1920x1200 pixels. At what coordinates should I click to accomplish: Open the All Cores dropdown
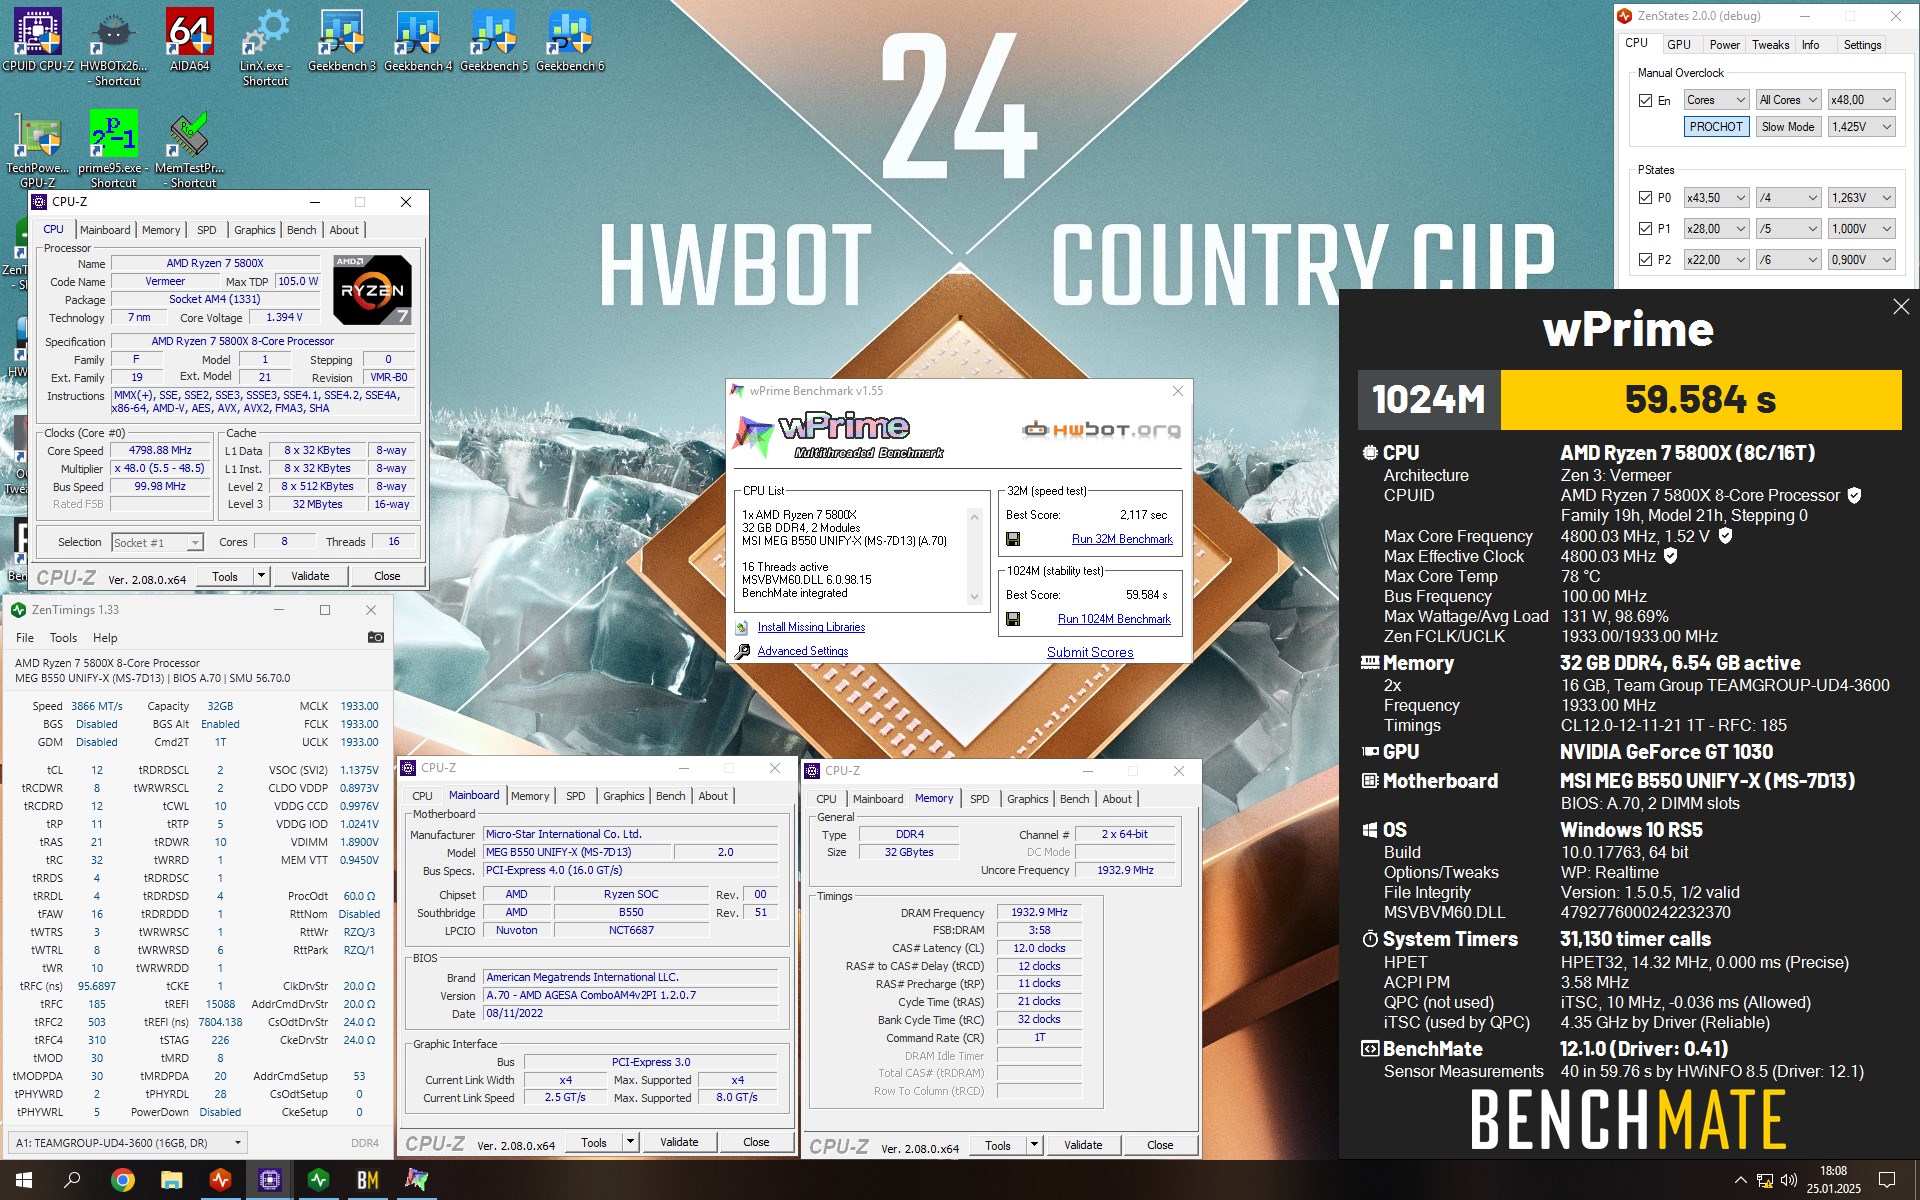[x=1788, y=100]
